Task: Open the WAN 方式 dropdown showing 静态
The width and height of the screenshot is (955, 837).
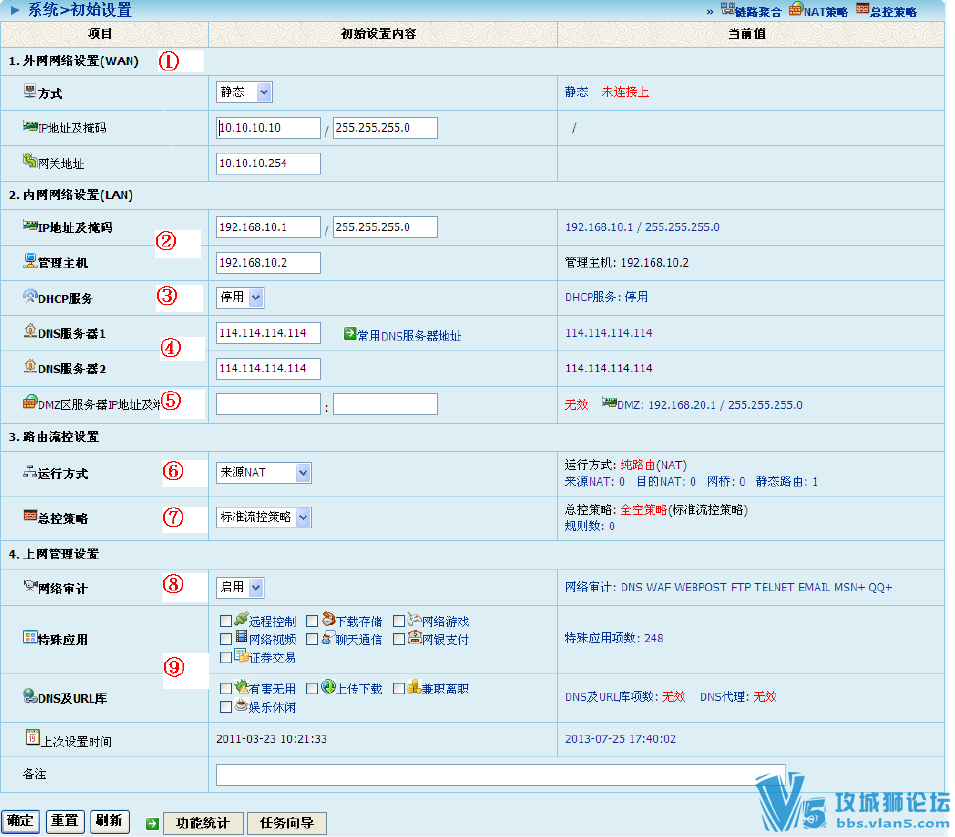Action: click(x=244, y=92)
